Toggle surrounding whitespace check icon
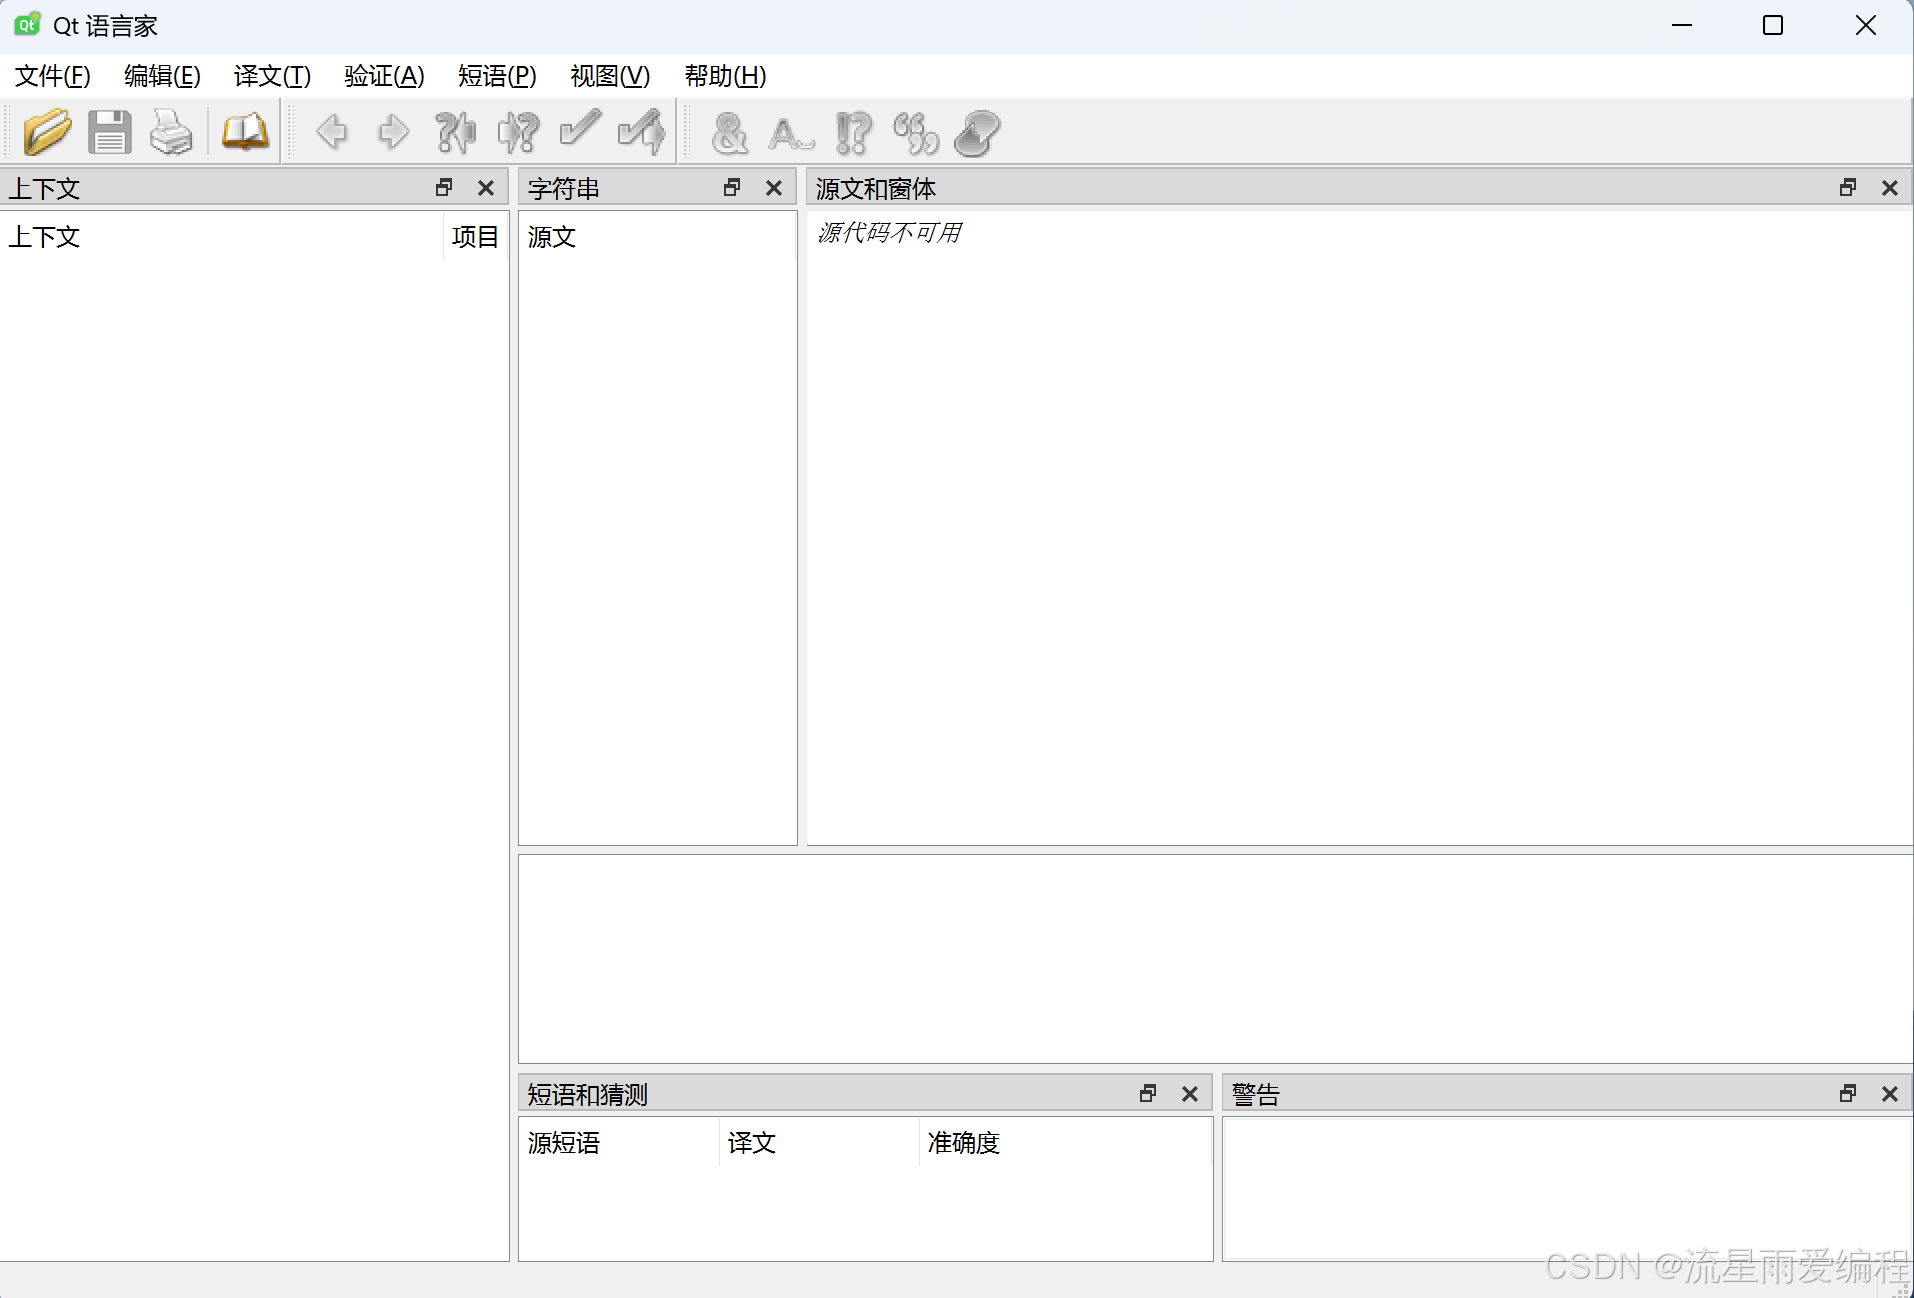The image size is (1914, 1298). [791, 132]
